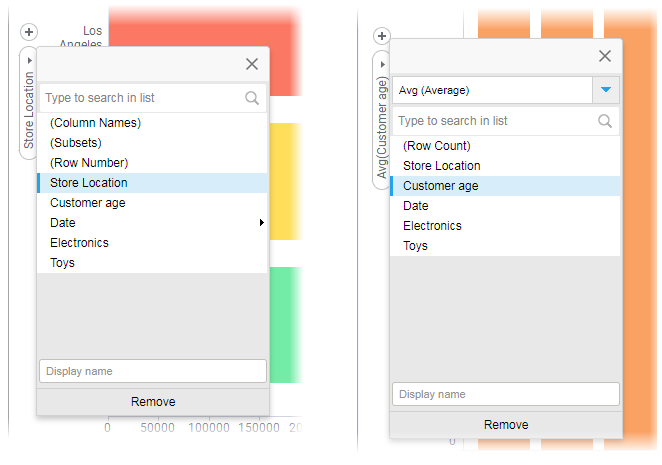Open the Avg(Customer age) axis selector arrow
Screen dimensions: 662x465
point(382,65)
